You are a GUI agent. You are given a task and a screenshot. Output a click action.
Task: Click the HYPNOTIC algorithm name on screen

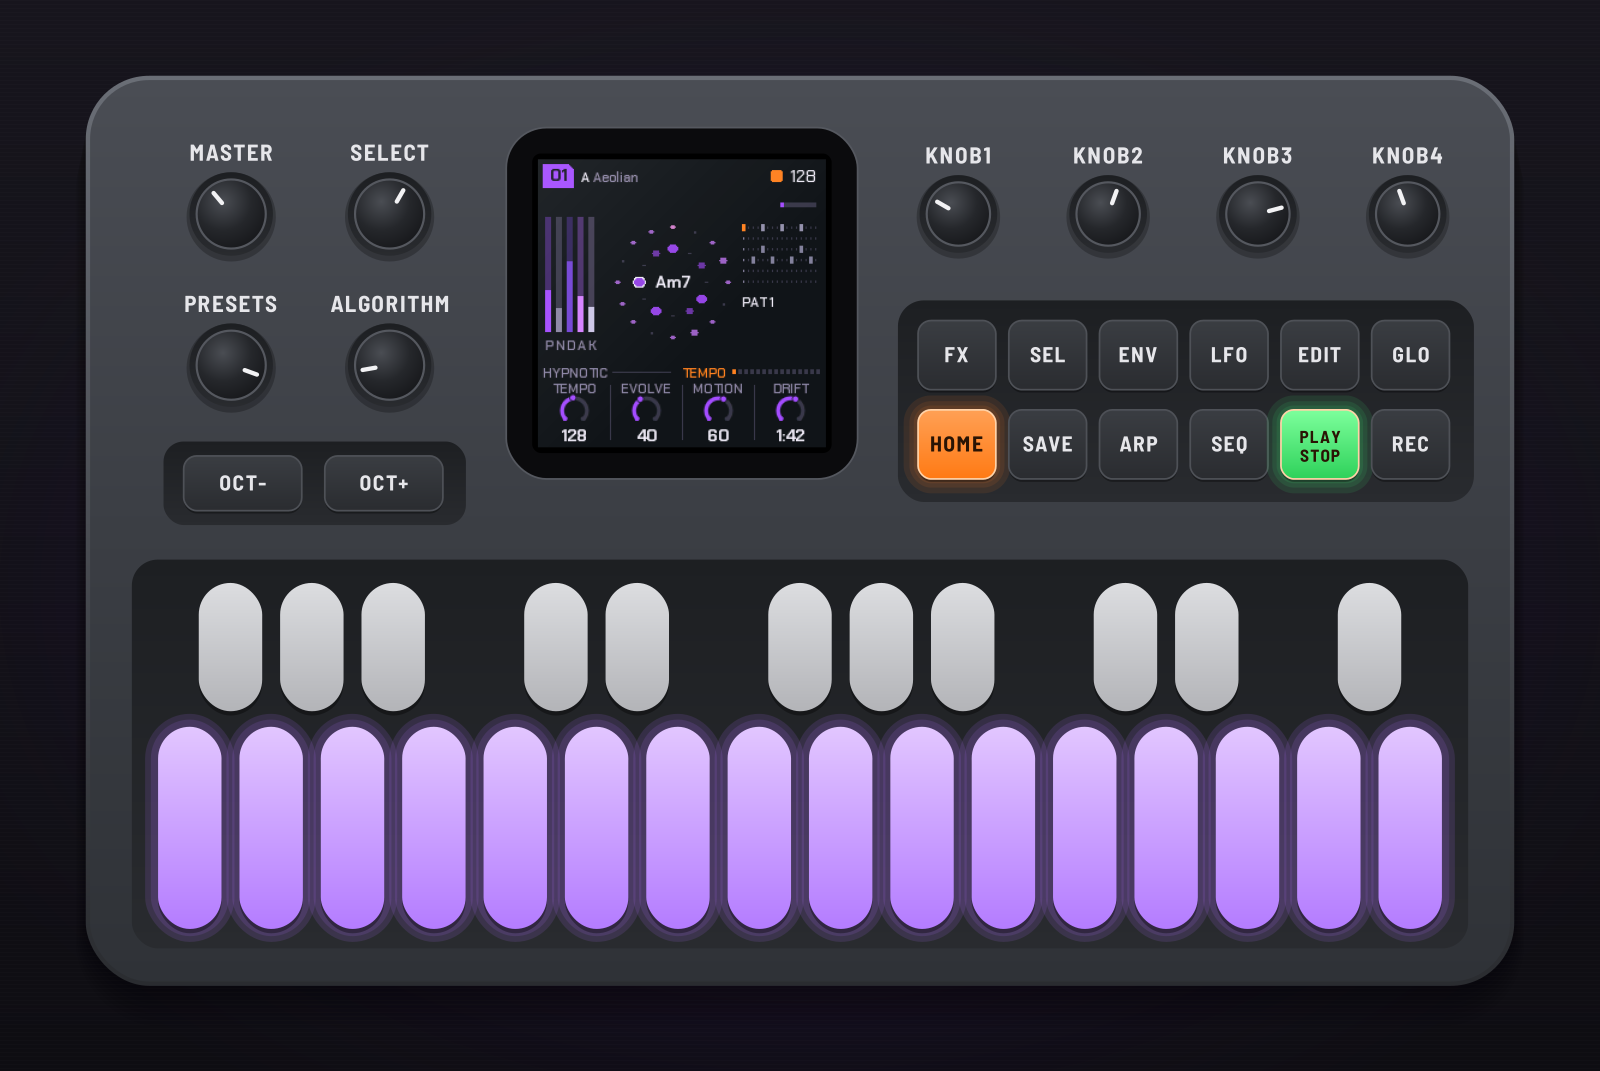tap(575, 373)
